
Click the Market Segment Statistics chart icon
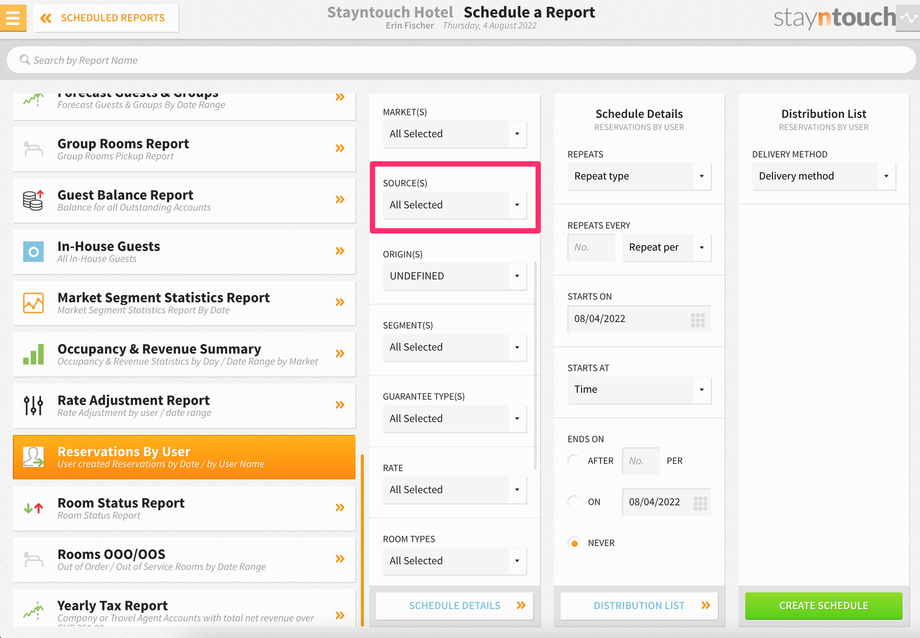click(x=33, y=303)
